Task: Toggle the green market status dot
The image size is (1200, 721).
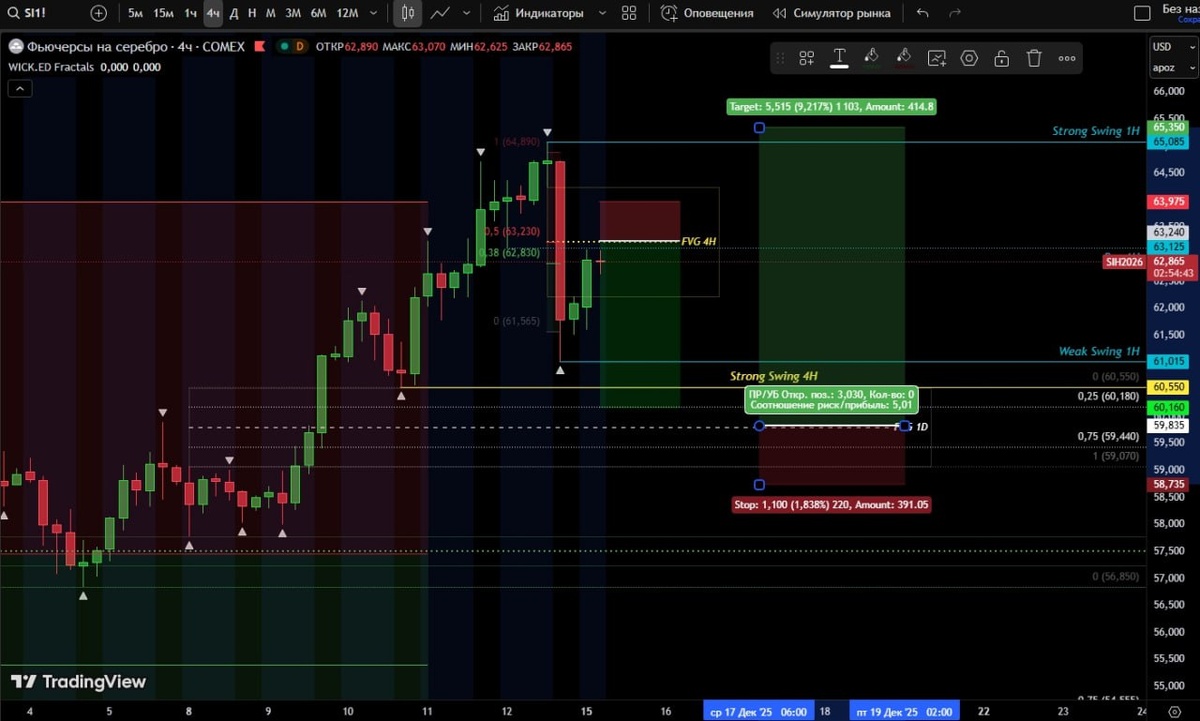Action: pyautogui.click(x=284, y=47)
